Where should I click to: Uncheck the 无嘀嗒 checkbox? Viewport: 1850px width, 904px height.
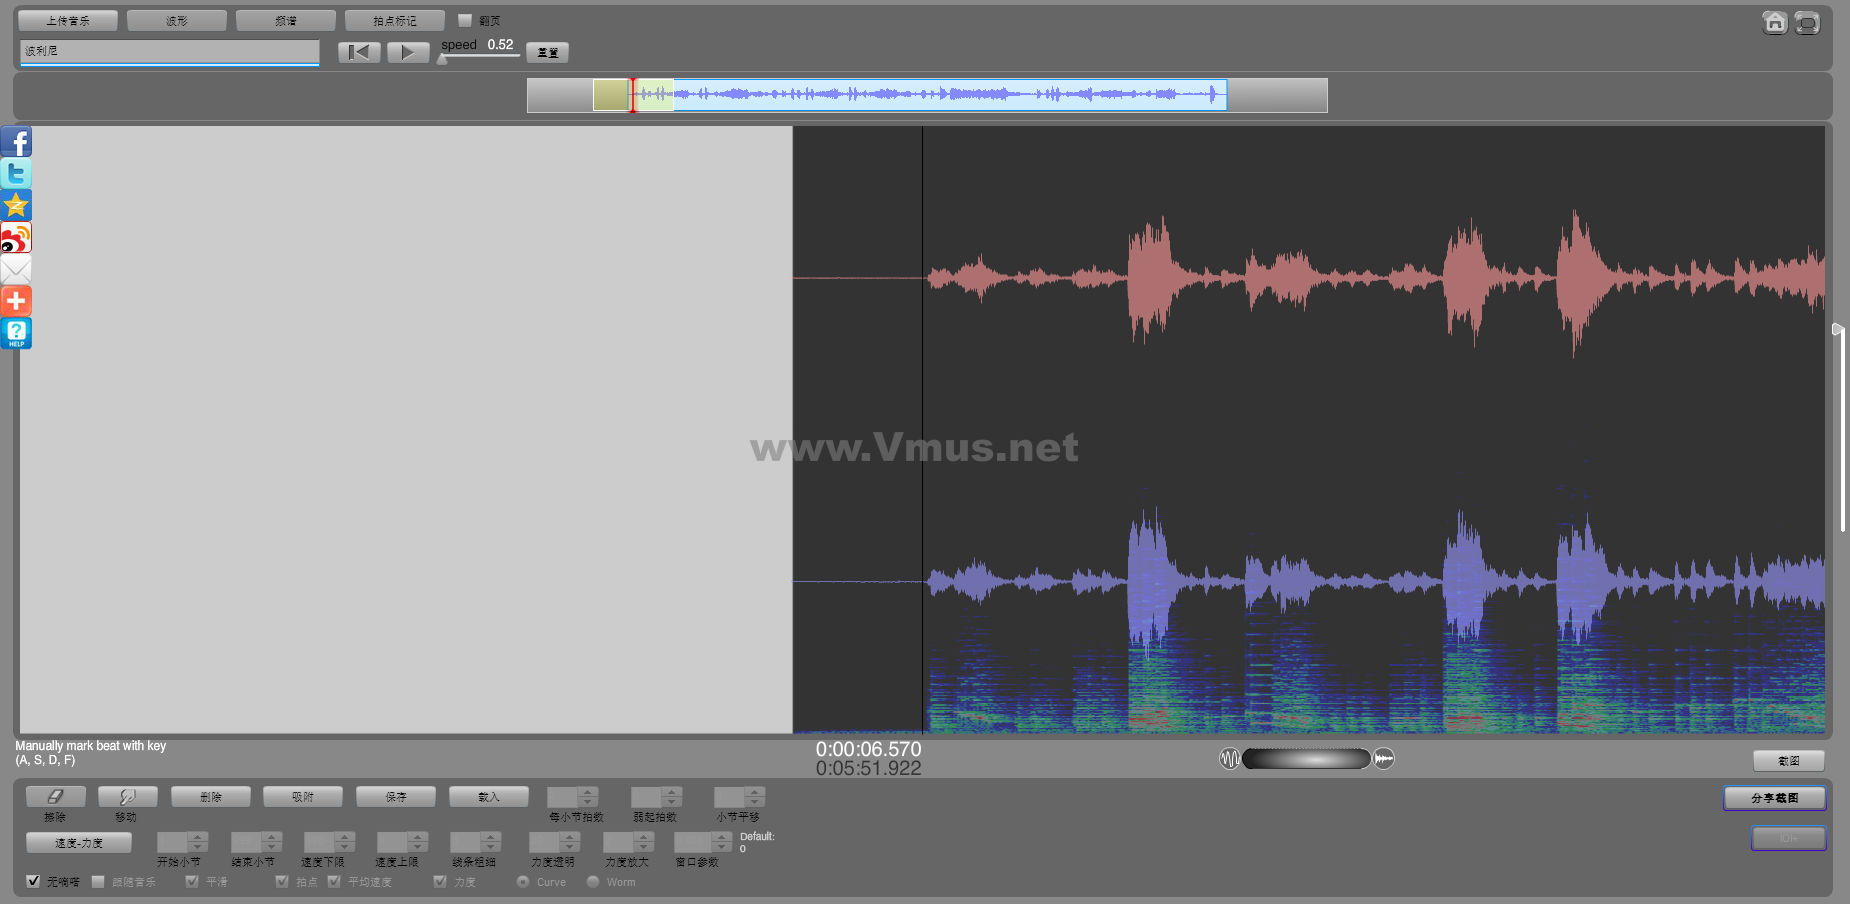pos(33,881)
